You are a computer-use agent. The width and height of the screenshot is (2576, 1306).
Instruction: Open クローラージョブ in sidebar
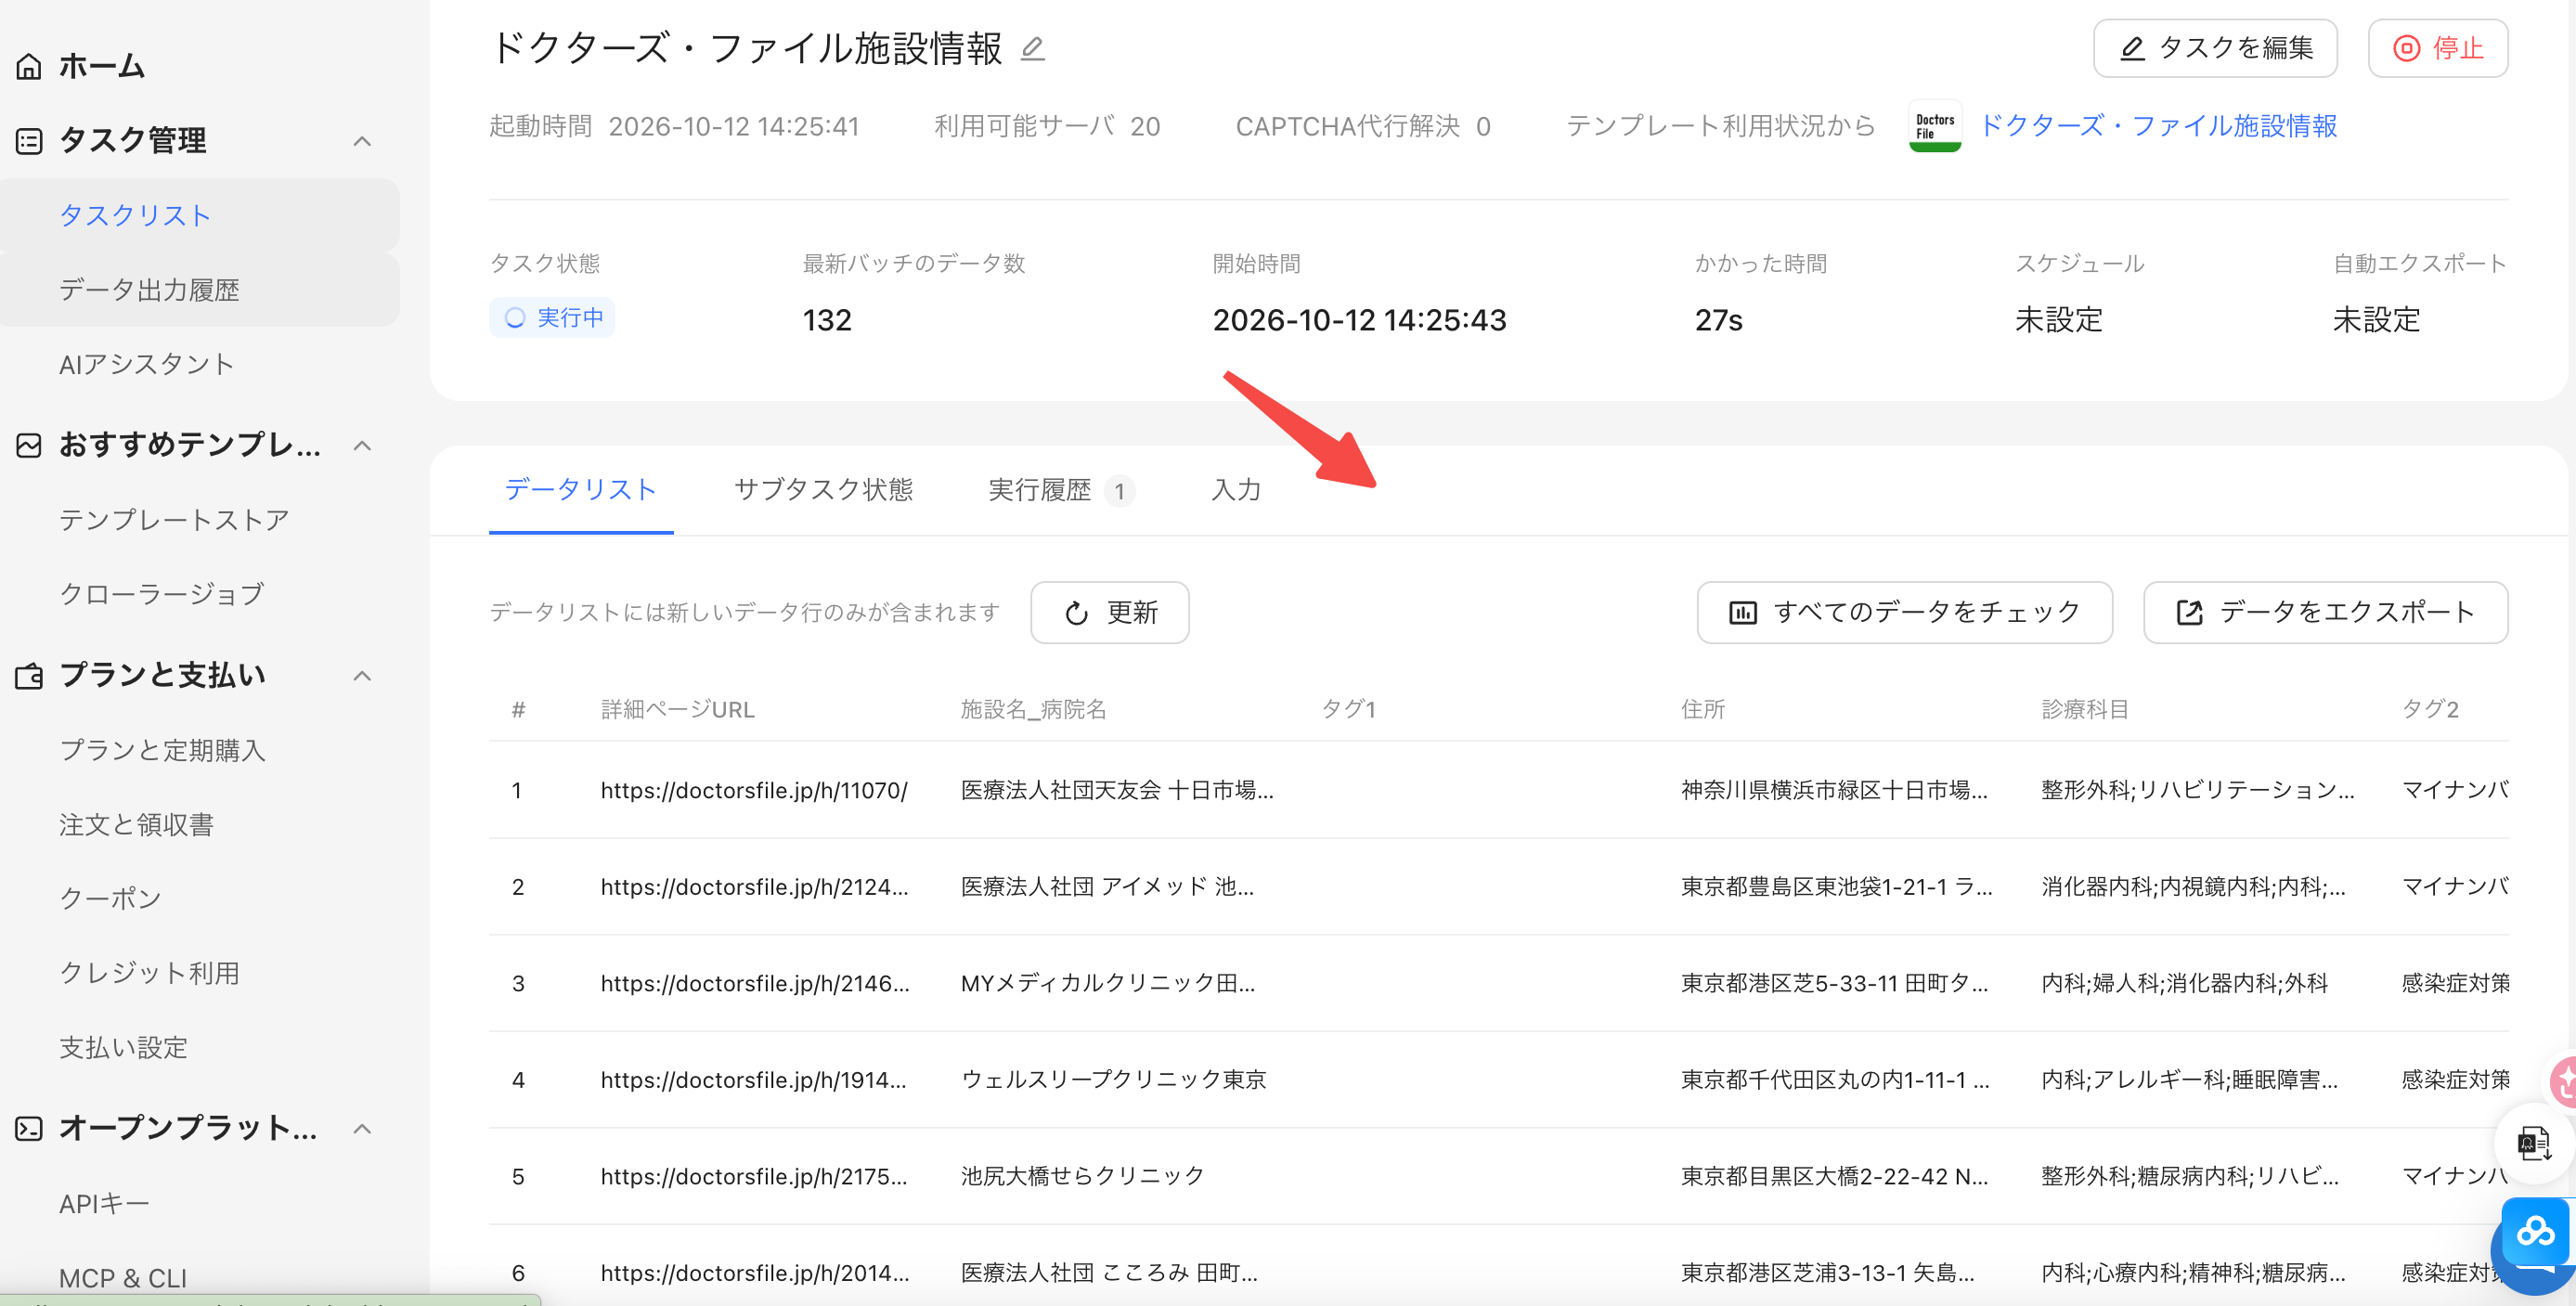(161, 594)
